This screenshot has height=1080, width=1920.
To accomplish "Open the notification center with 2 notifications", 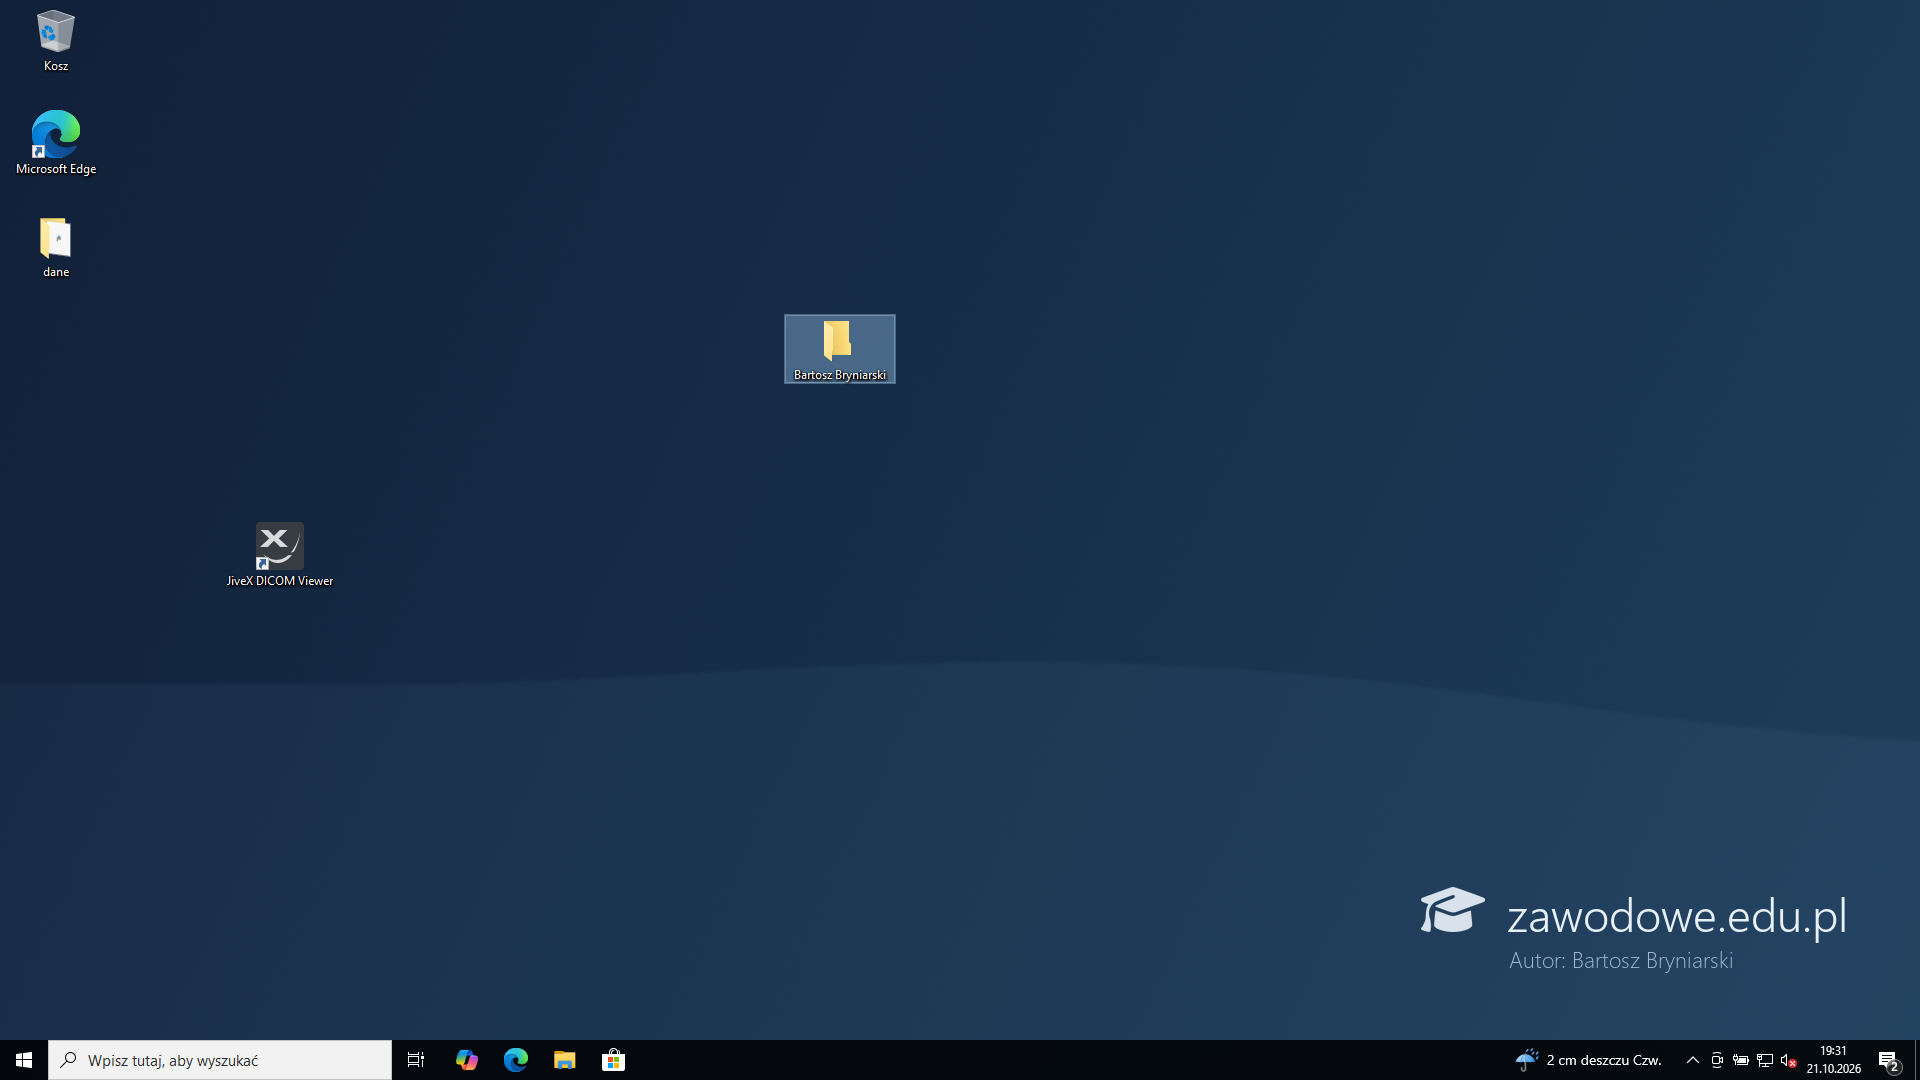I will [x=1889, y=1060].
